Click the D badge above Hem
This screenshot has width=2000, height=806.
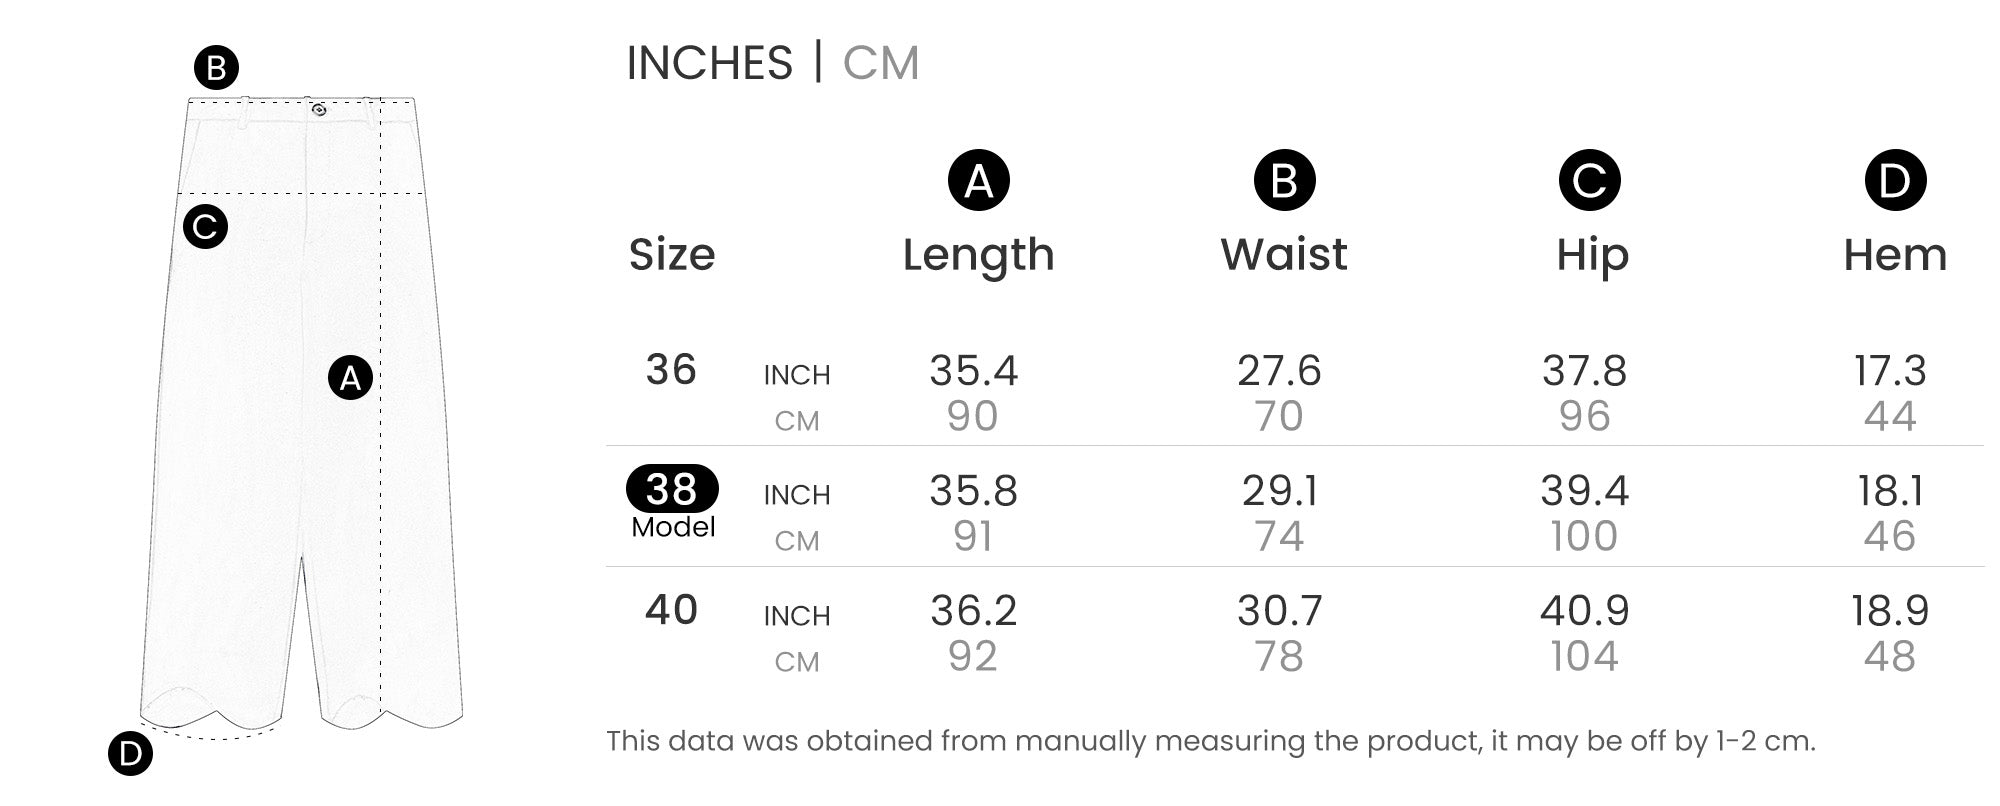click(x=1895, y=181)
